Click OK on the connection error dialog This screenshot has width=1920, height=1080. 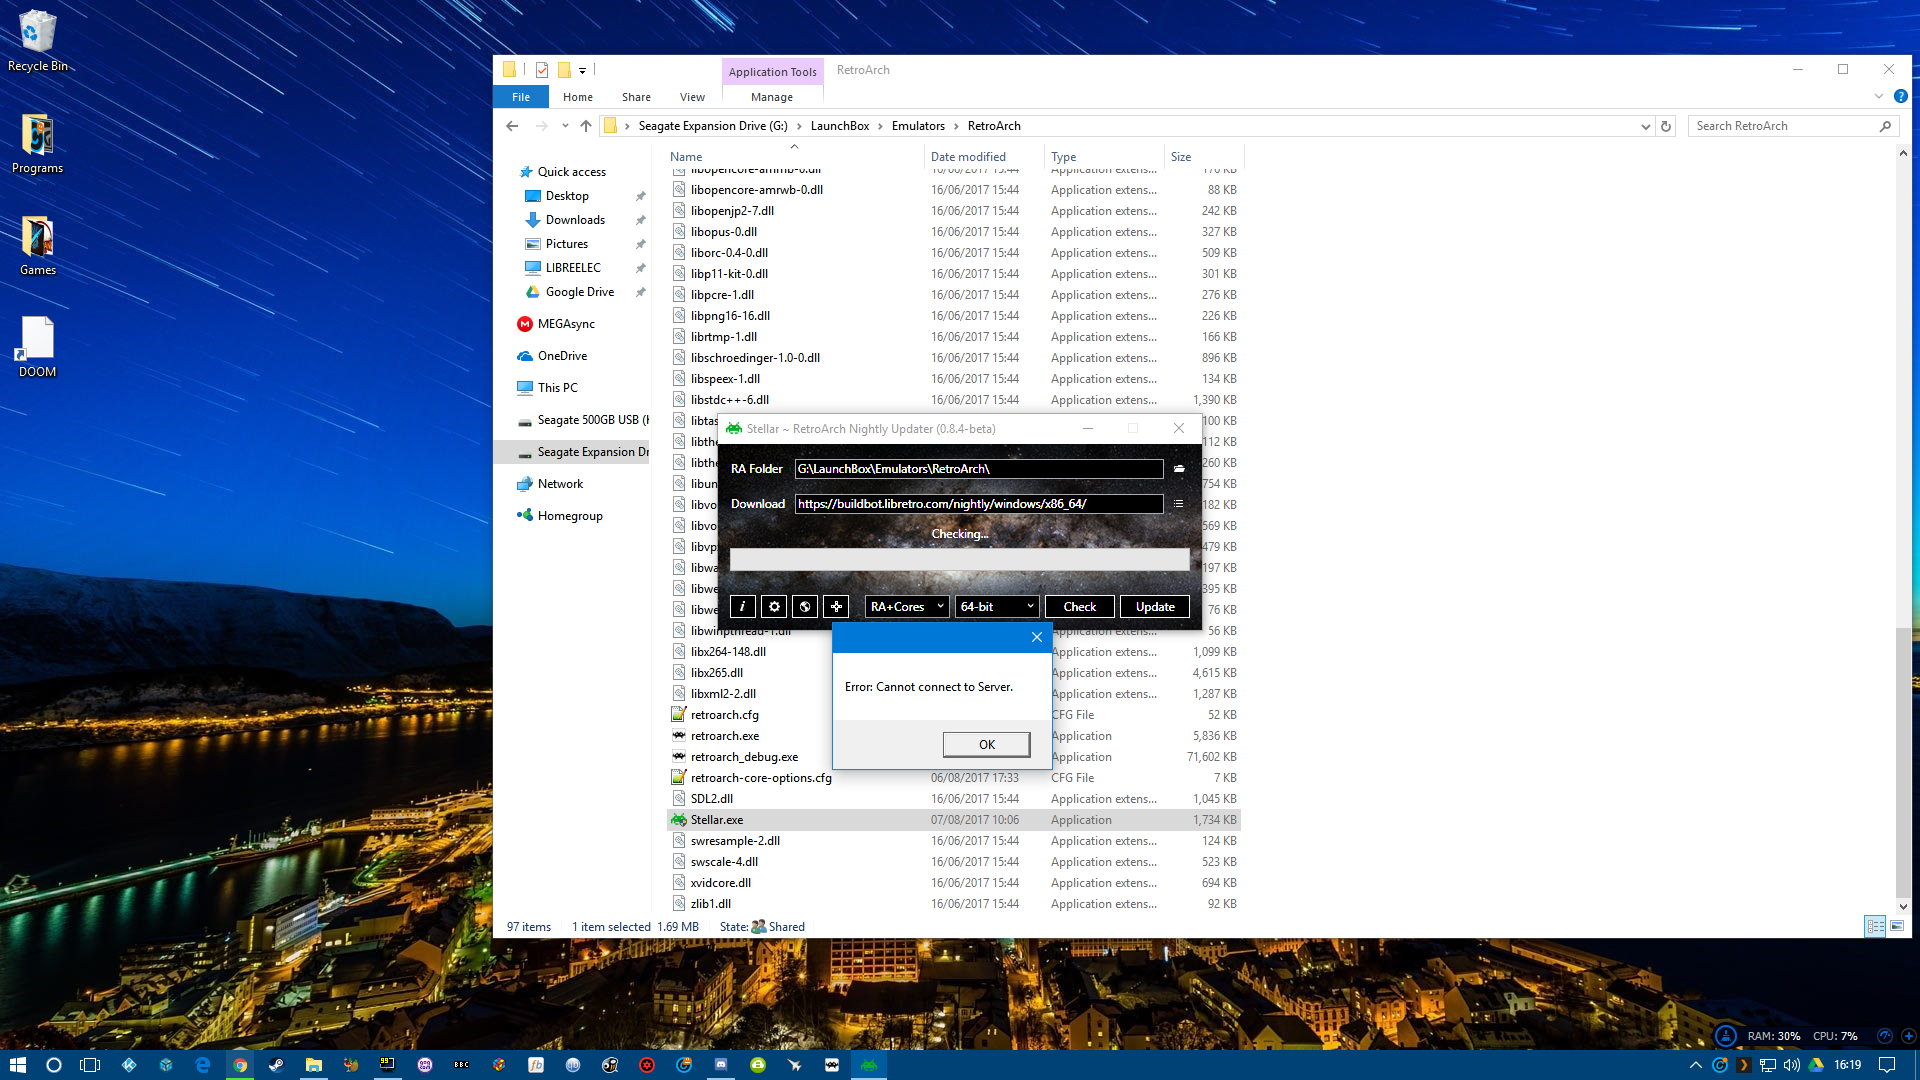click(x=987, y=744)
